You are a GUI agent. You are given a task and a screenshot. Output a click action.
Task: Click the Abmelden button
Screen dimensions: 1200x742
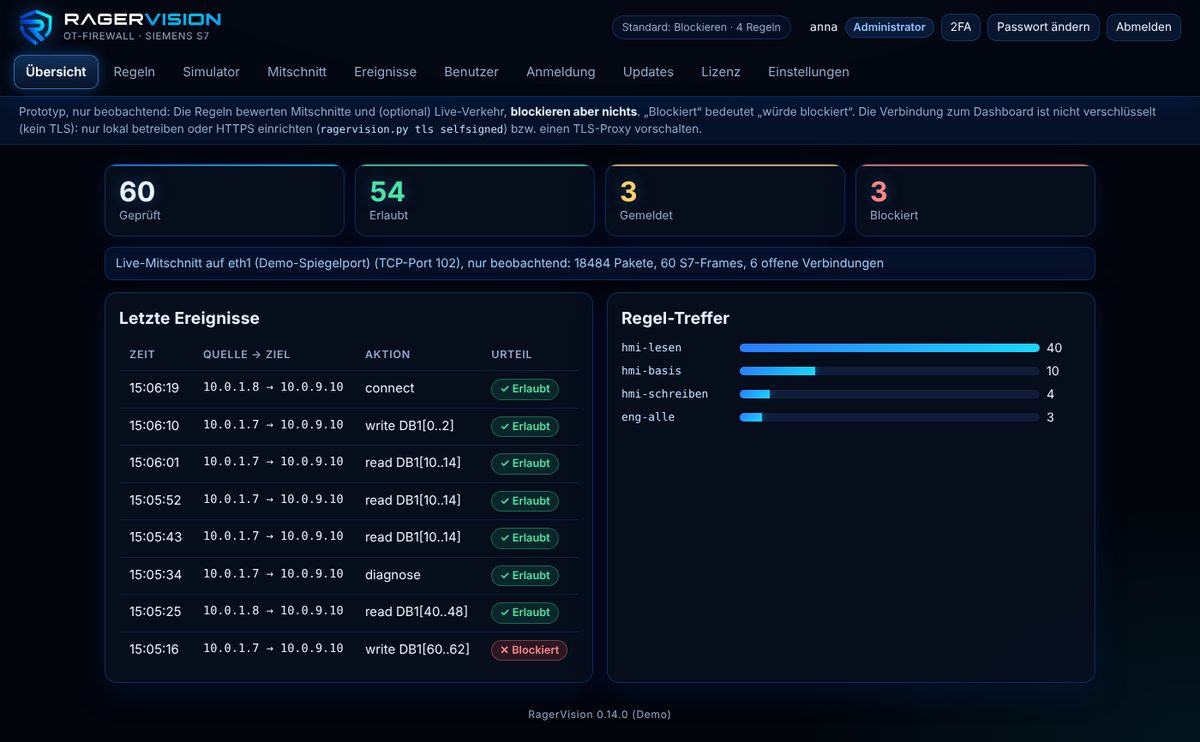tap(1144, 27)
